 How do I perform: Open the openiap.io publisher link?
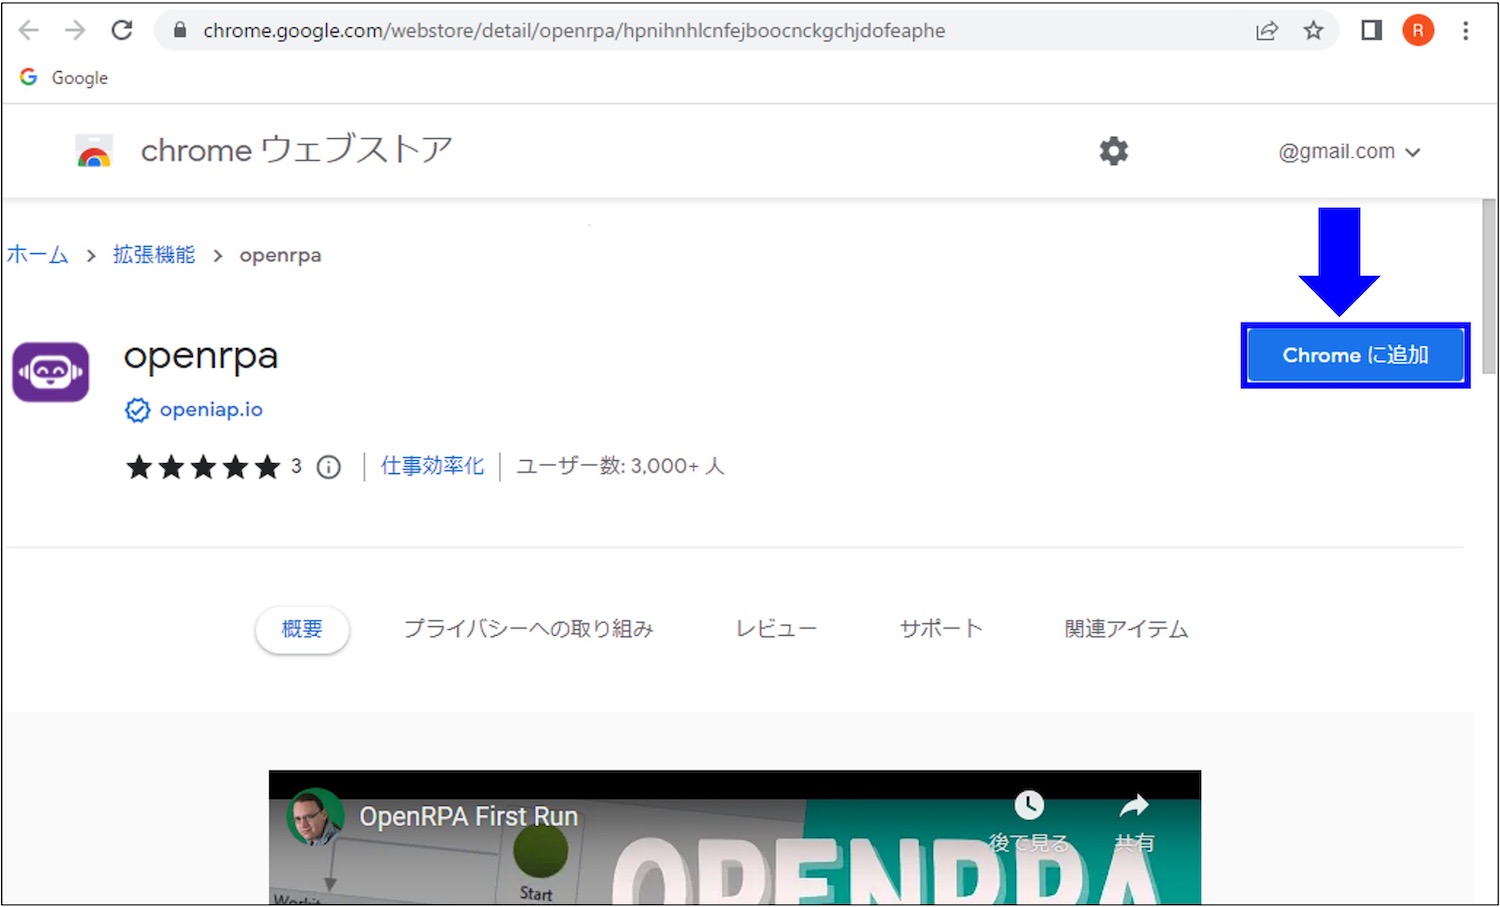pyautogui.click(x=211, y=410)
